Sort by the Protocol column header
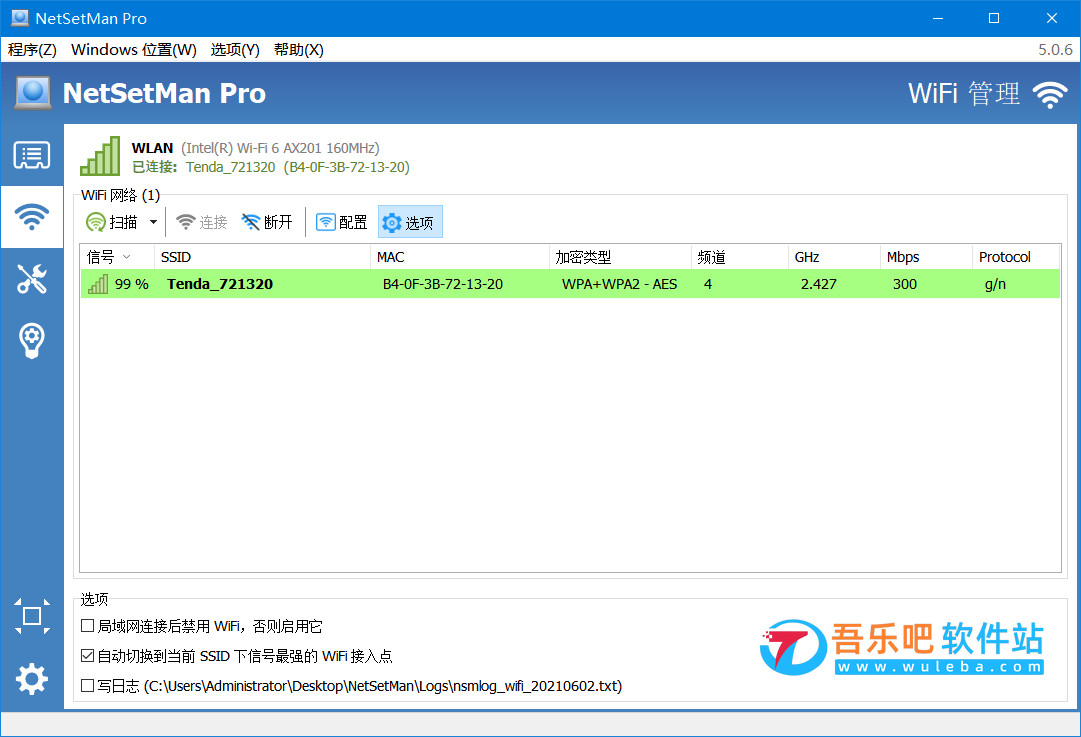Screen dimensions: 1081x737 click(x=1016, y=257)
